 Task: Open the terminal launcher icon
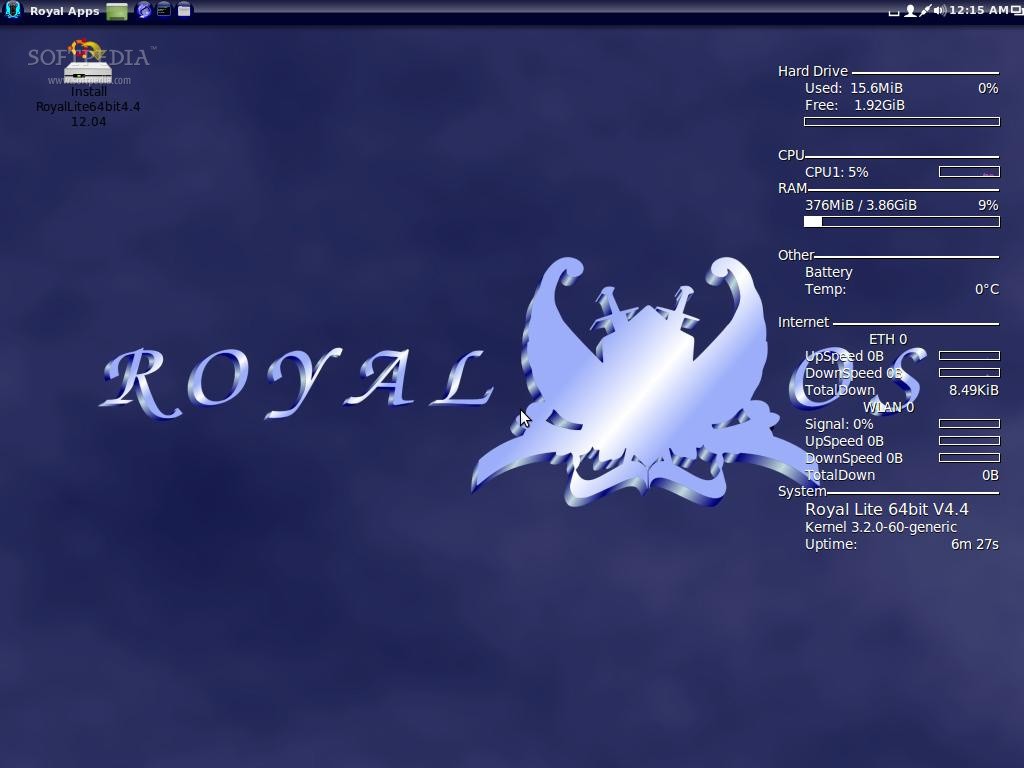point(164,10)
